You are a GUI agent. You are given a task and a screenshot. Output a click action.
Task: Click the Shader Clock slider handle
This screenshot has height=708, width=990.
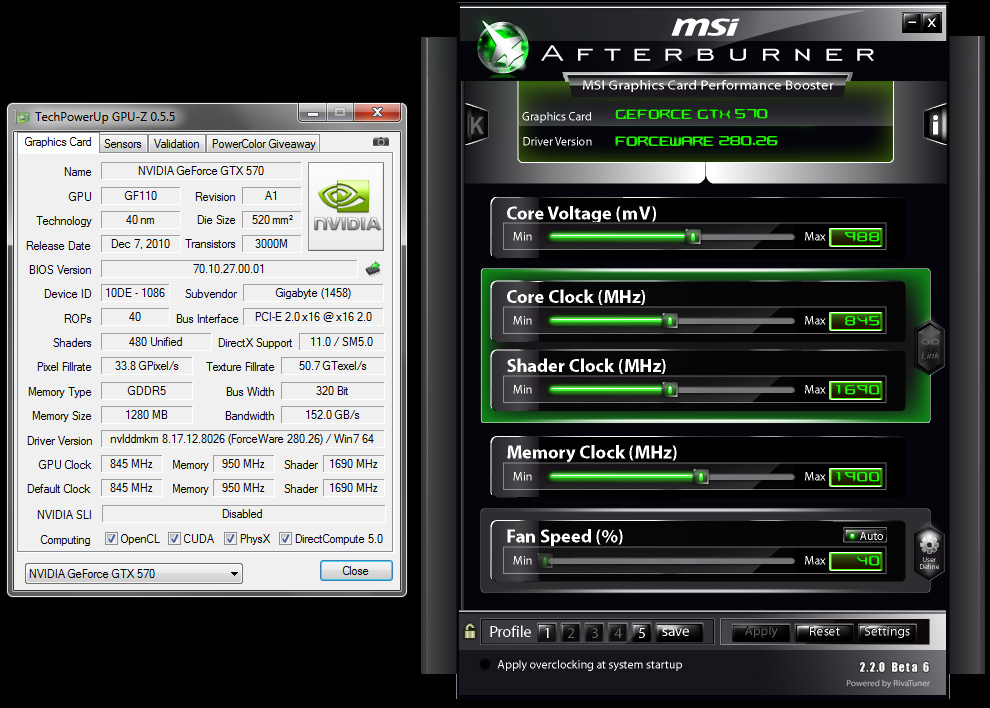pos(671,390)
